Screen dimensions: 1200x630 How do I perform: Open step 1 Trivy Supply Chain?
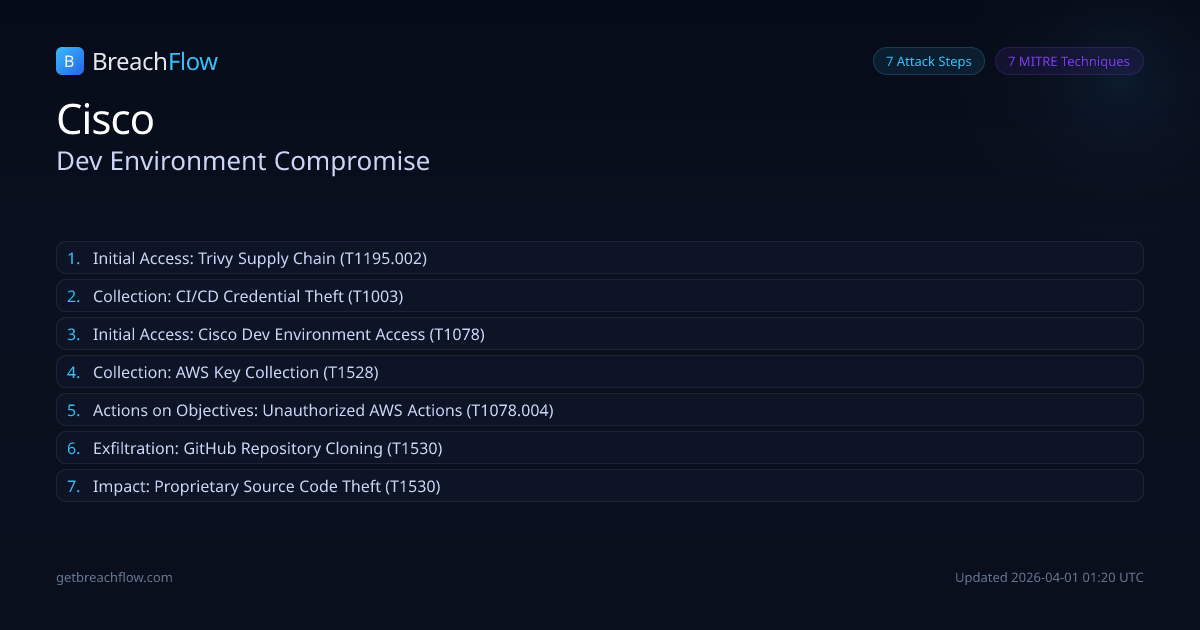pos(260,258)
